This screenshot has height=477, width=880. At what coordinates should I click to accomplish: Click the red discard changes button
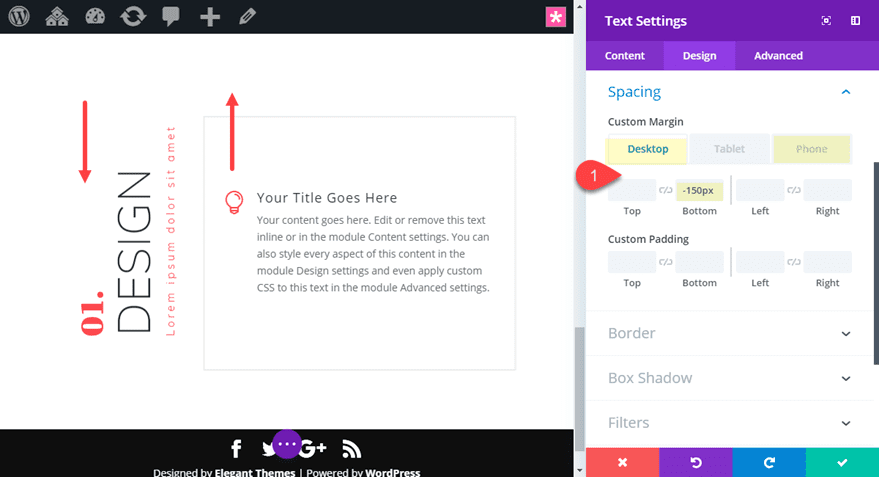coord(622,462)
